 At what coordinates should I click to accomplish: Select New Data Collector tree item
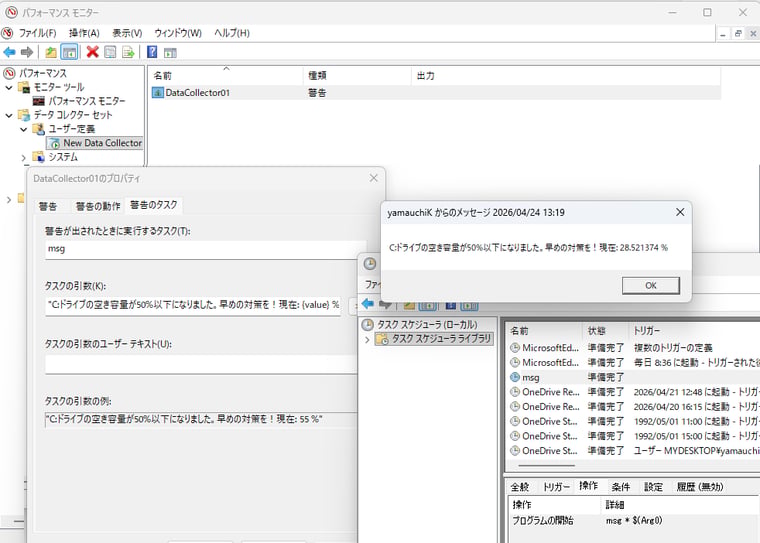pos(102,143)
